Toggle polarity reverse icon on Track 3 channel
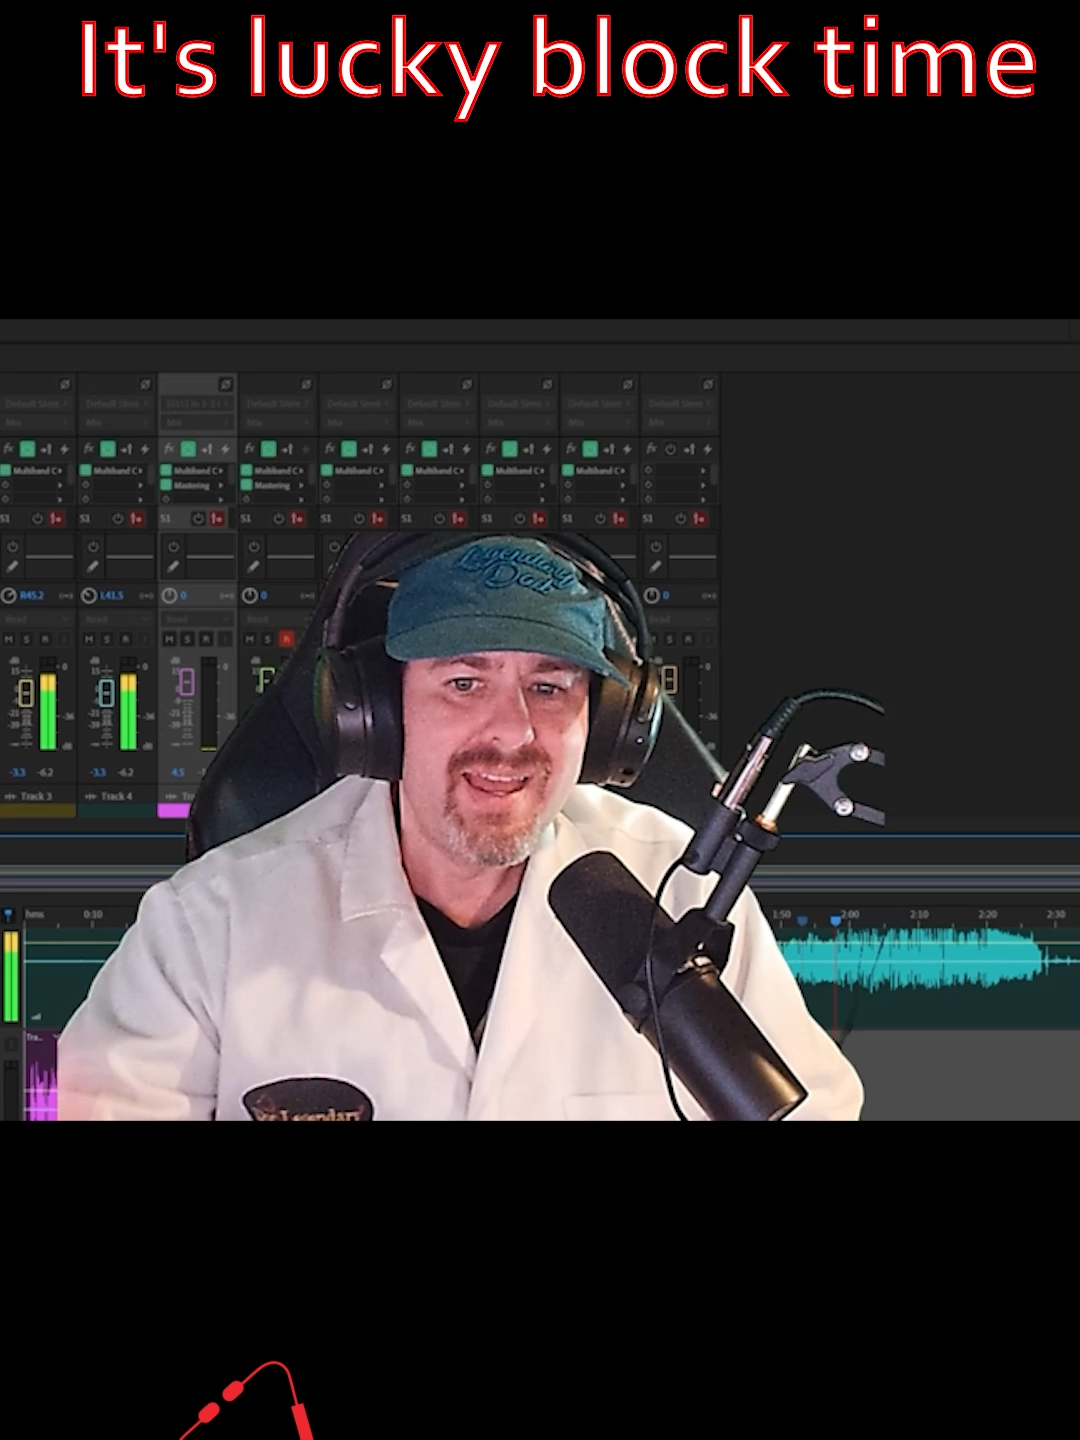The height and width of the screenshot is (1440, 1080). [65, 385]
